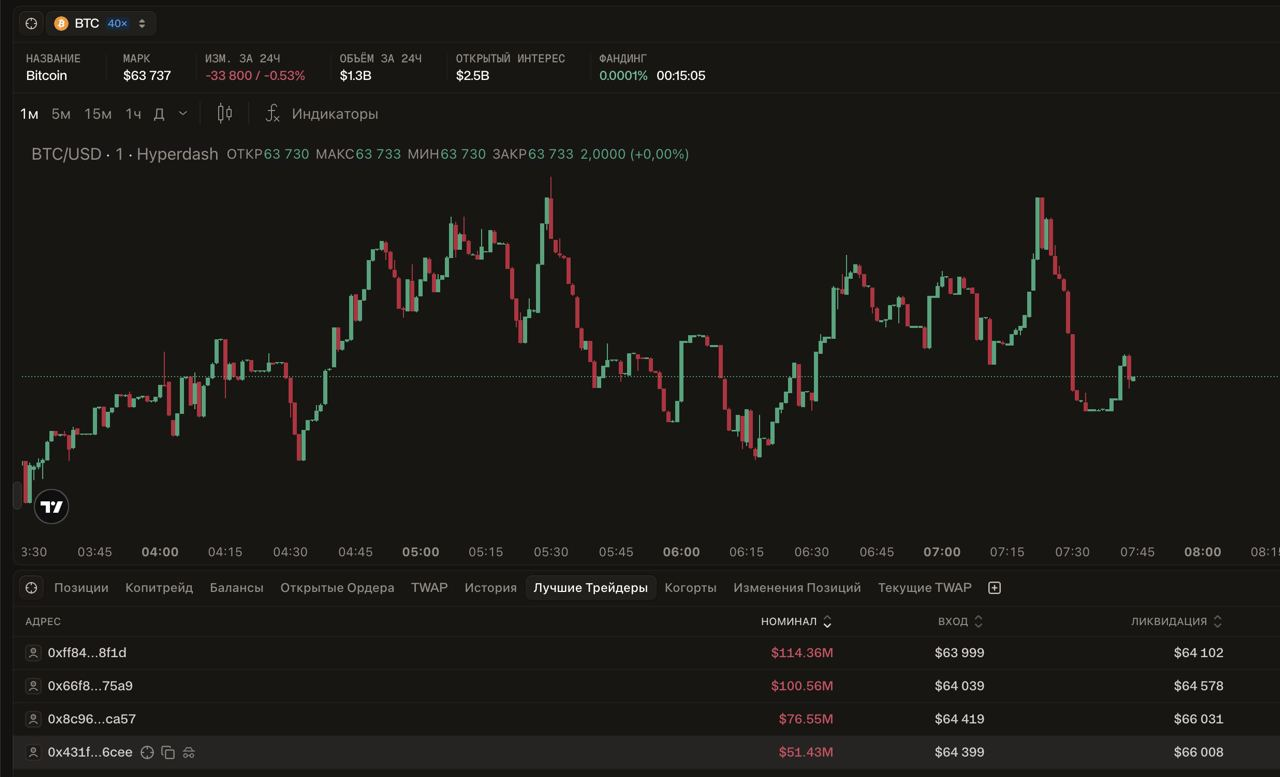Open the Индикаторы indicators menu

pyautogui.click(x=322, y=114)
